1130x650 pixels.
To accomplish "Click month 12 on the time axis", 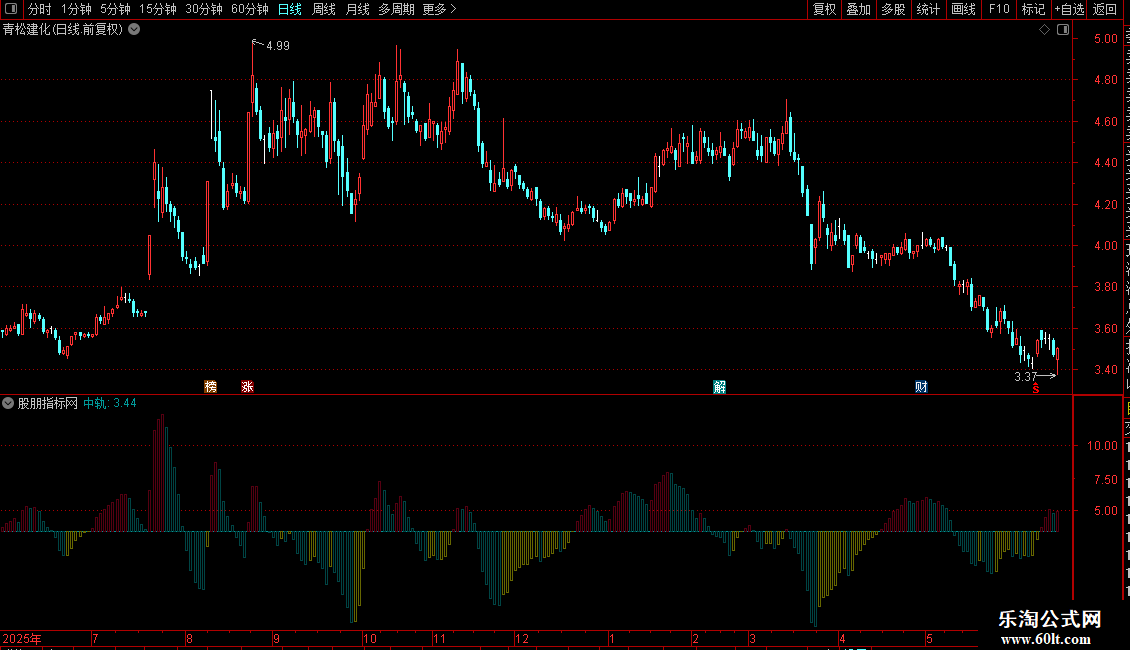I will tap(522, 639).
